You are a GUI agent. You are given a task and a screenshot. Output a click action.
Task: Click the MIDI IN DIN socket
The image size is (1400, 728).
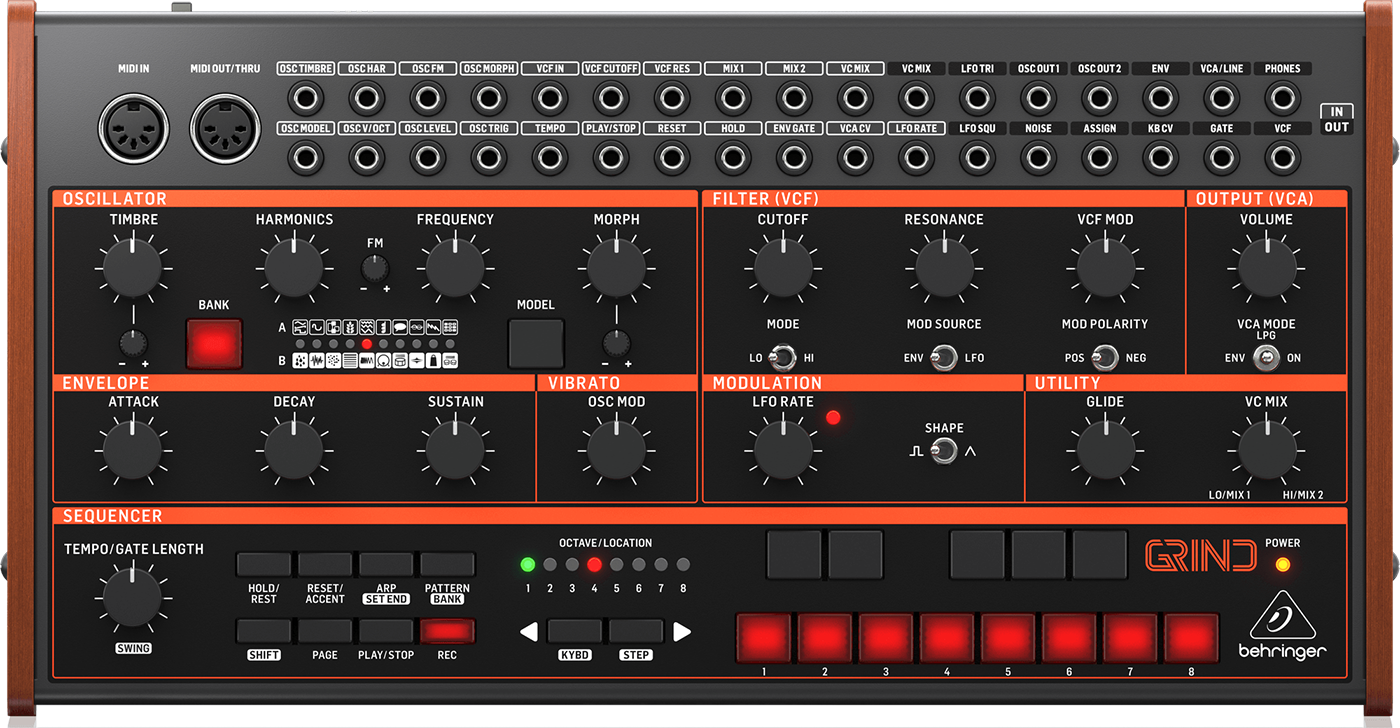tap(134, 130)
